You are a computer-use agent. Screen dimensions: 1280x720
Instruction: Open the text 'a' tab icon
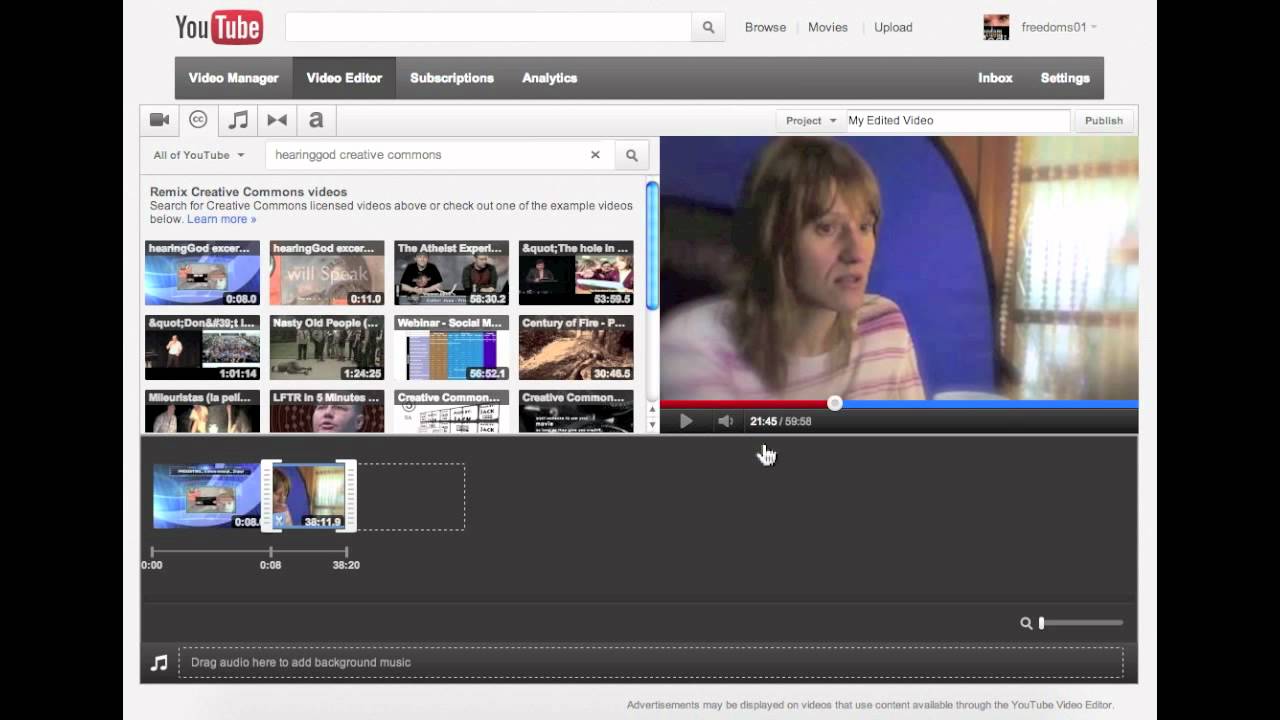[x=316, y=120]
